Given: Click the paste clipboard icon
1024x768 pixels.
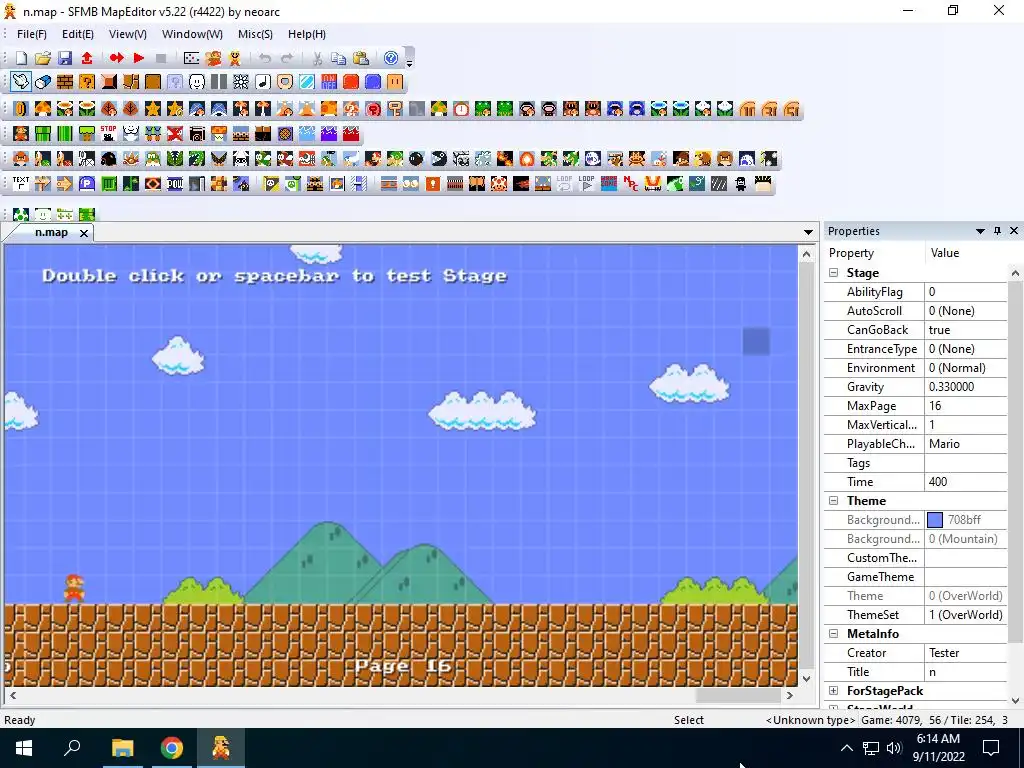Looking at the screenshot, I should tap(360, 58).
